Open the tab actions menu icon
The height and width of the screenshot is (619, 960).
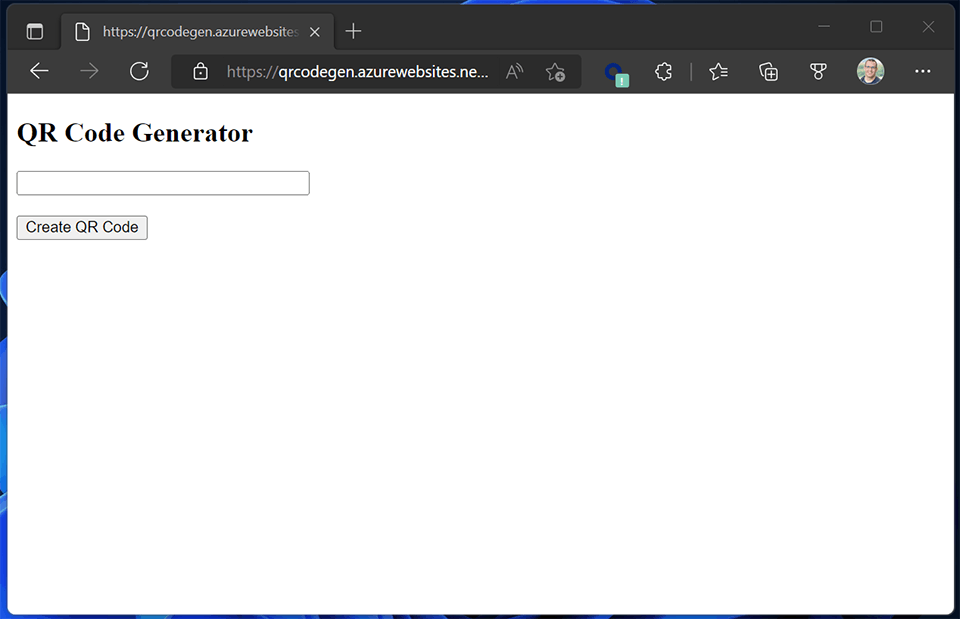pyautogui.click(x=34, y=31)
